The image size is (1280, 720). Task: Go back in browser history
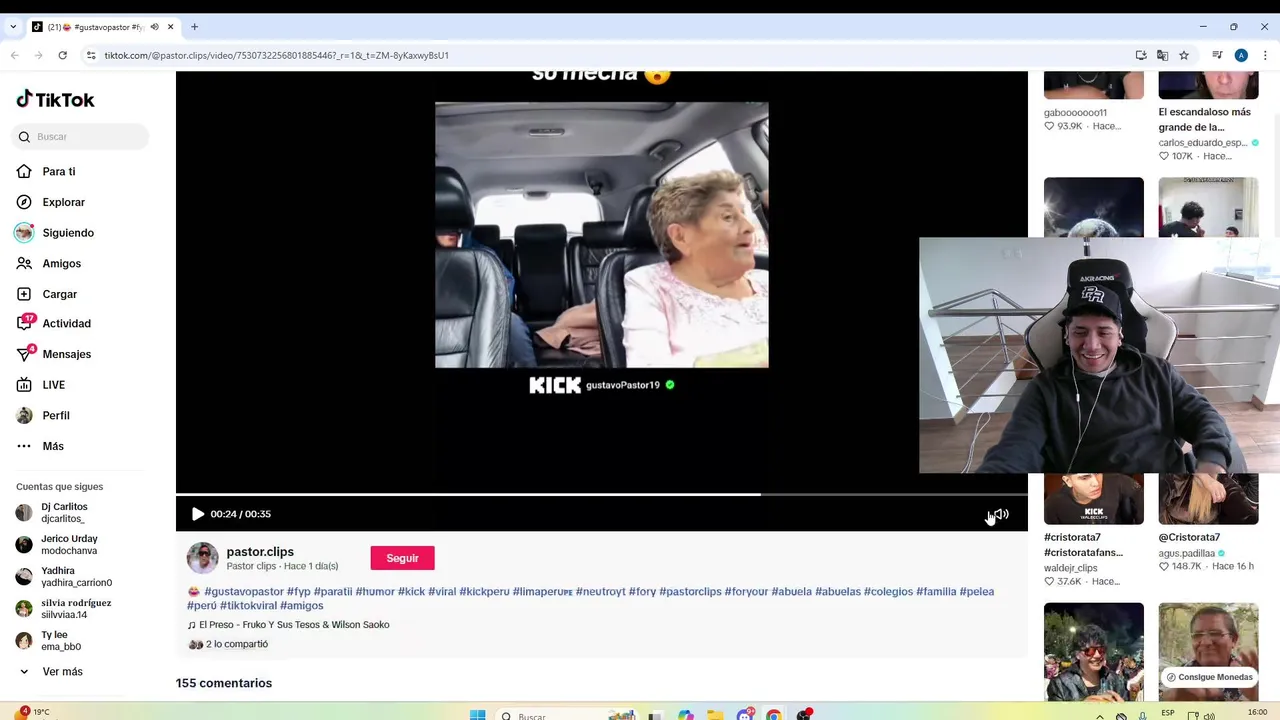[x=14, y=55]
